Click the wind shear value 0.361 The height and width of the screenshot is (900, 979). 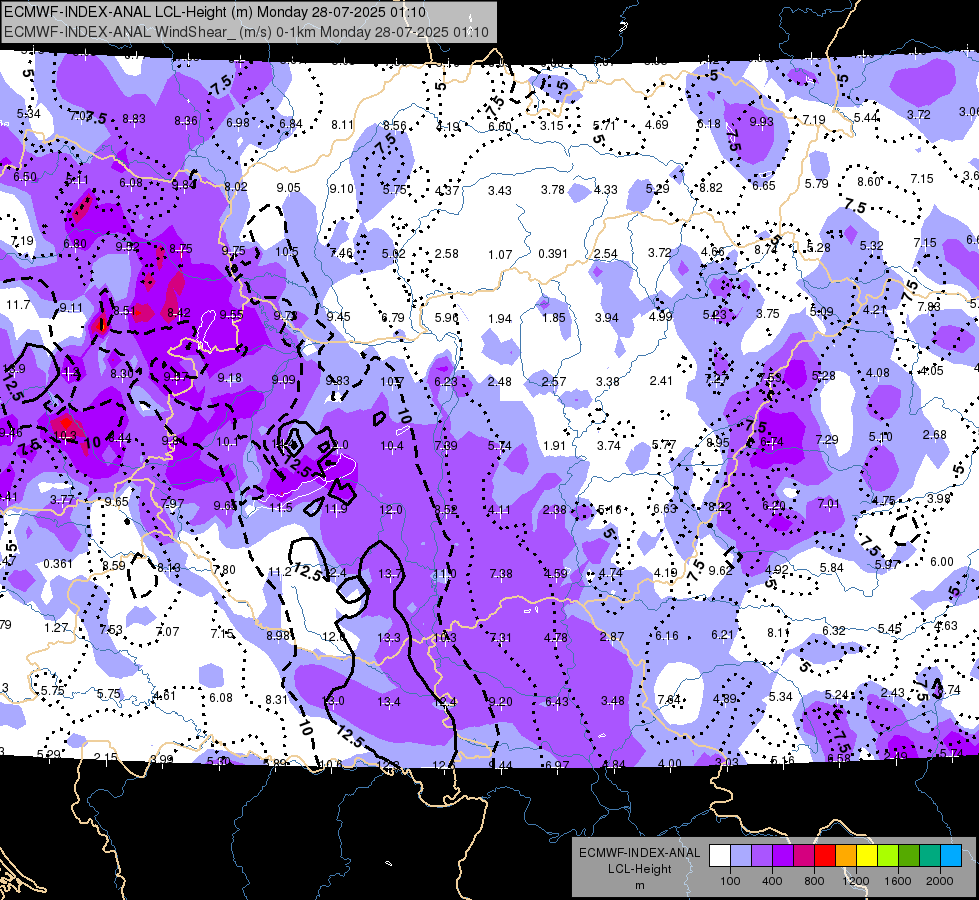(58, 563)
